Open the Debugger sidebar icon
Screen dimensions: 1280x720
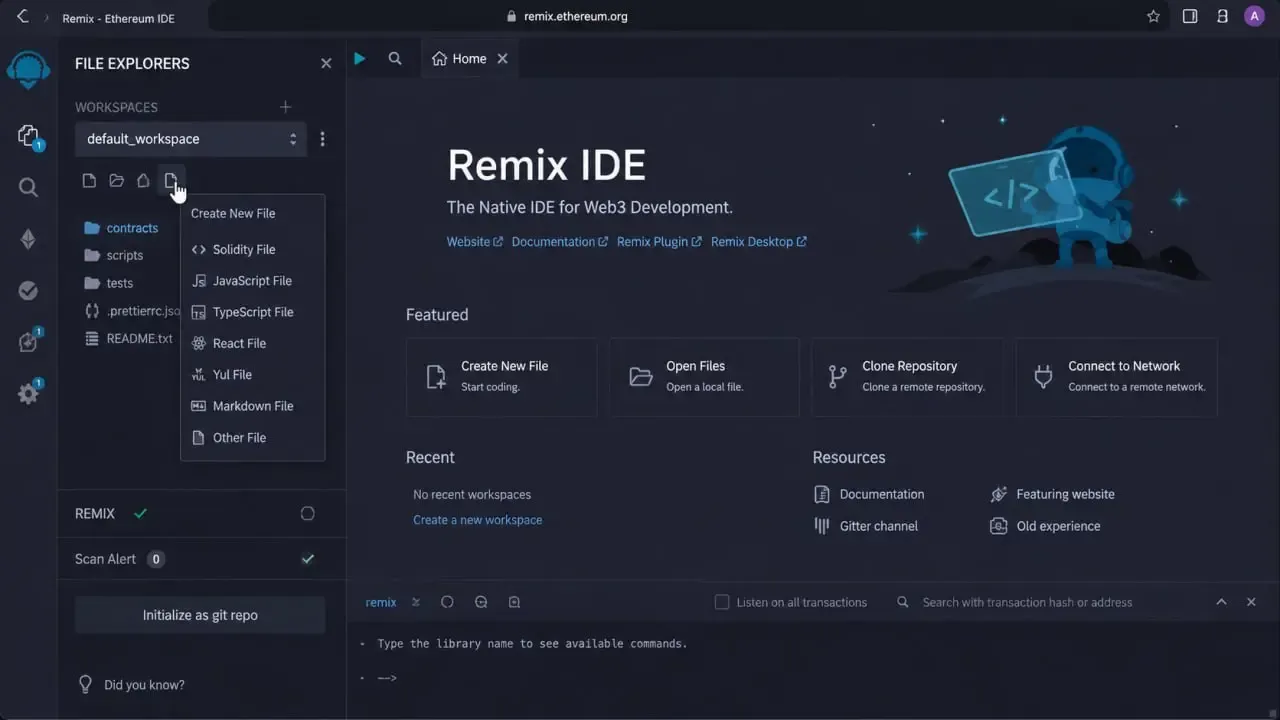coord(28,342)
